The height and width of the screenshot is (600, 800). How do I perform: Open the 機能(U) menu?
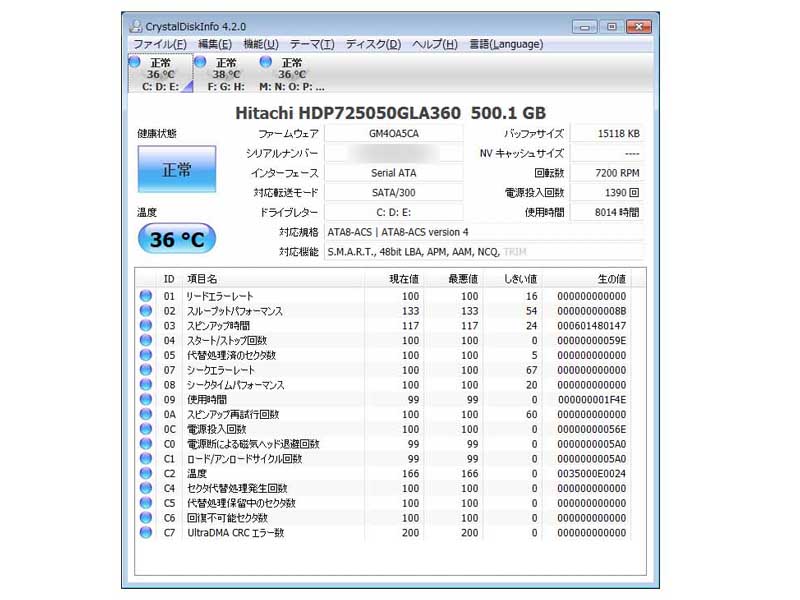coord(261,44)
